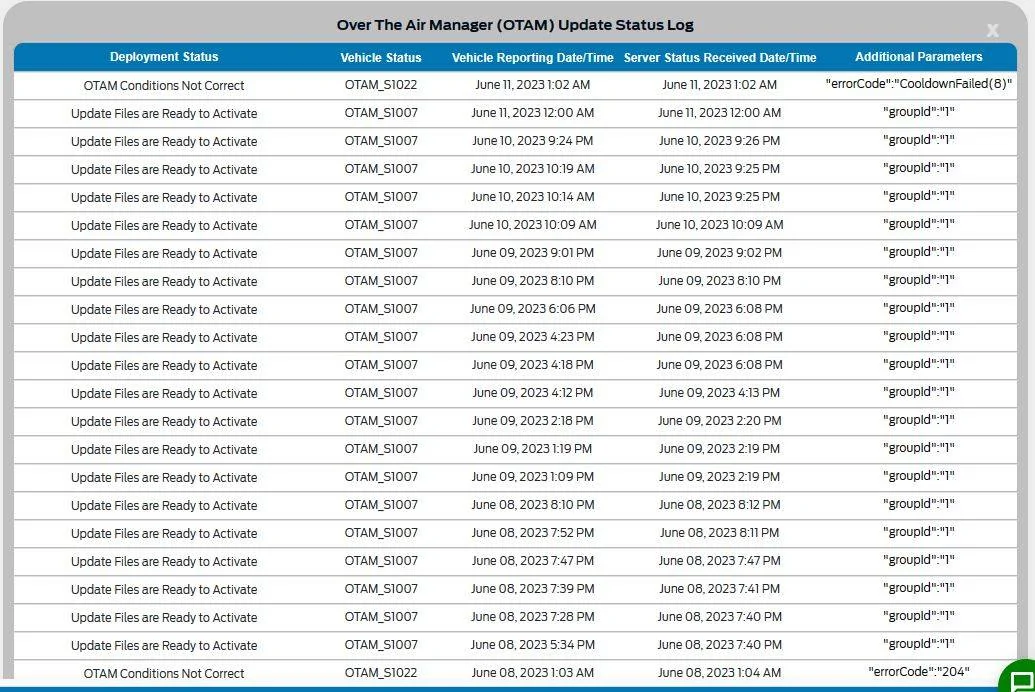
Task: Select OTAM_S1007 in the June 08 7:47 PM row
Action: click(x=381, y=561)
